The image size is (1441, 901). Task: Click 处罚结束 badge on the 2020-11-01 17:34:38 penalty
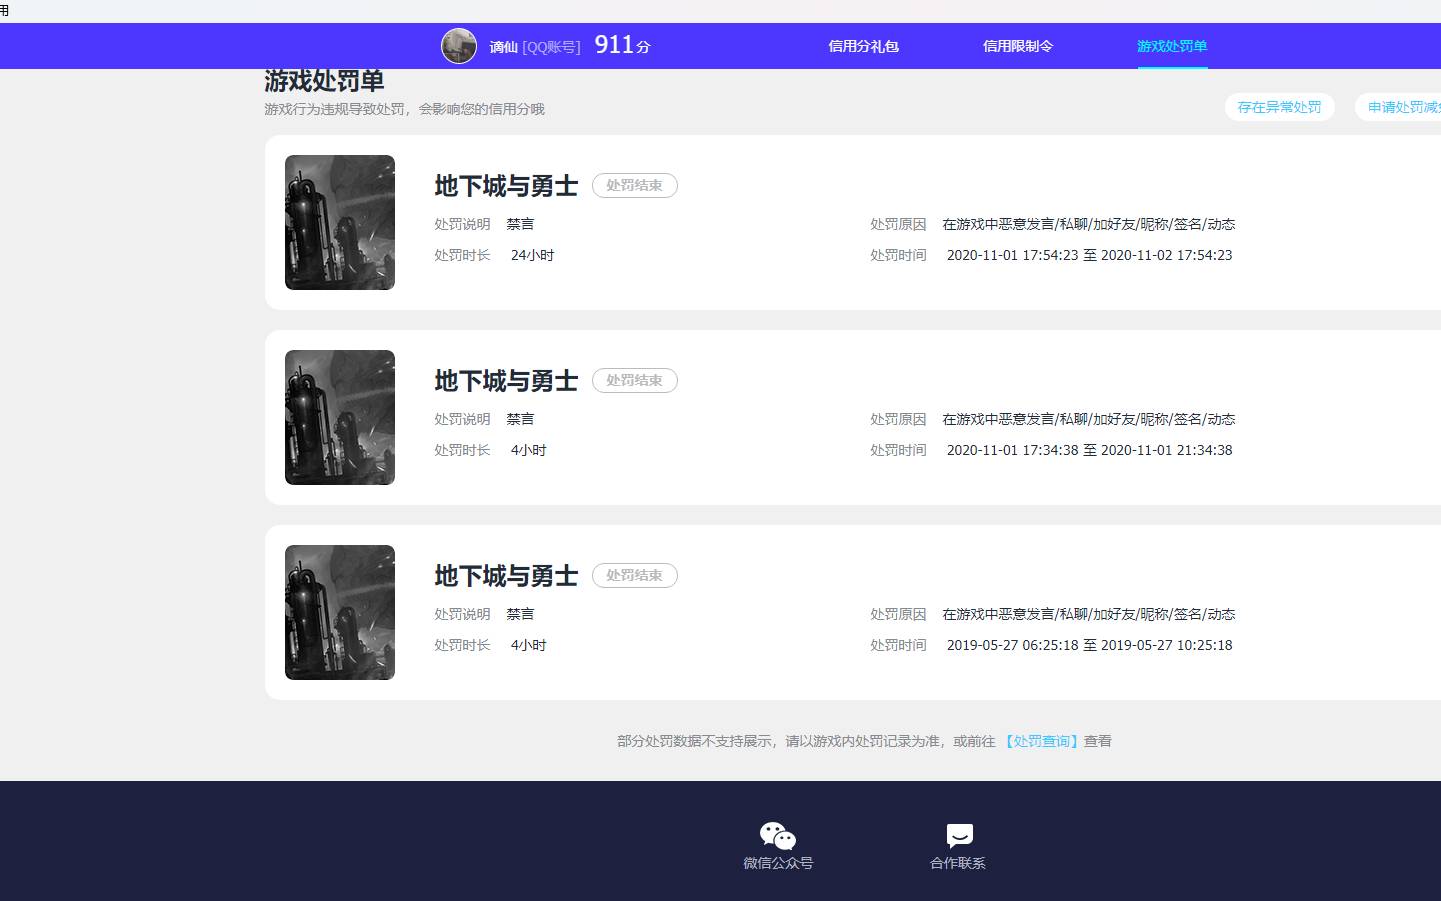point(635,380)
